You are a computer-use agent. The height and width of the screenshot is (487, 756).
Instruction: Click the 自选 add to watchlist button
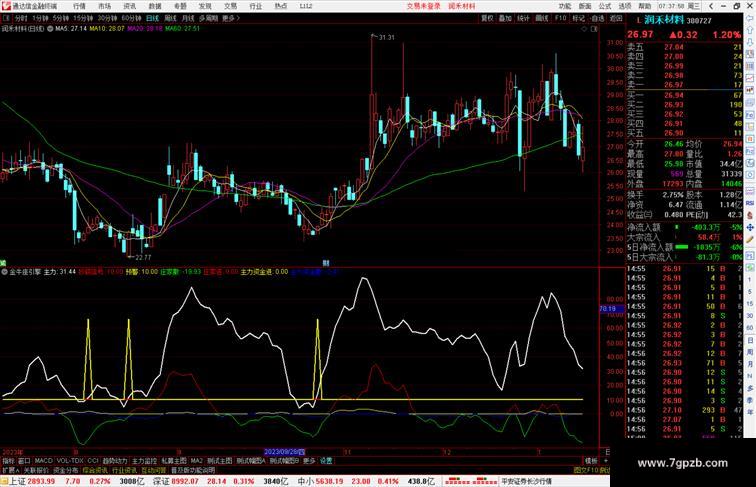597,18
